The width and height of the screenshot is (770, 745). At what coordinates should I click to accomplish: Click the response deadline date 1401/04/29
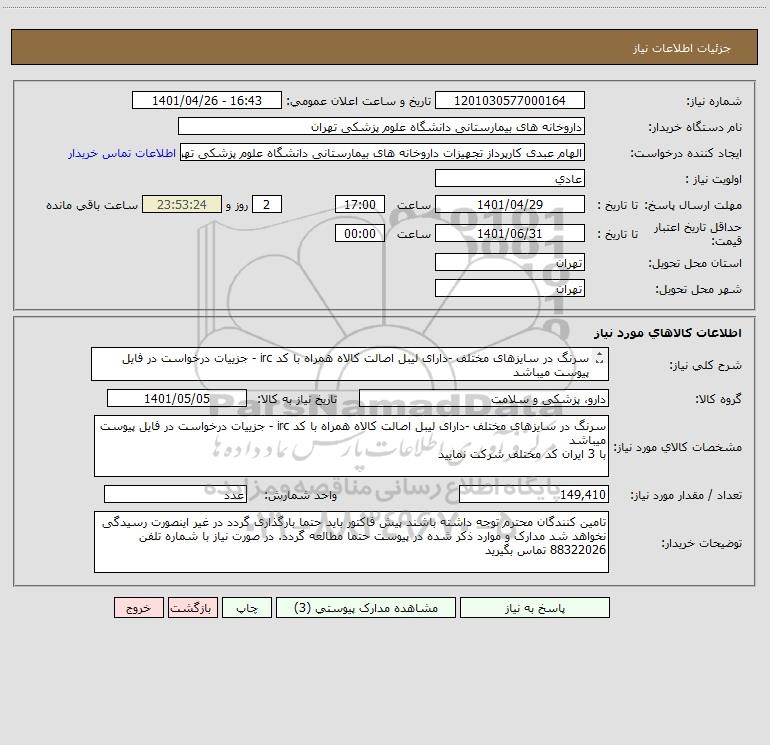click(x=510, y=204)
